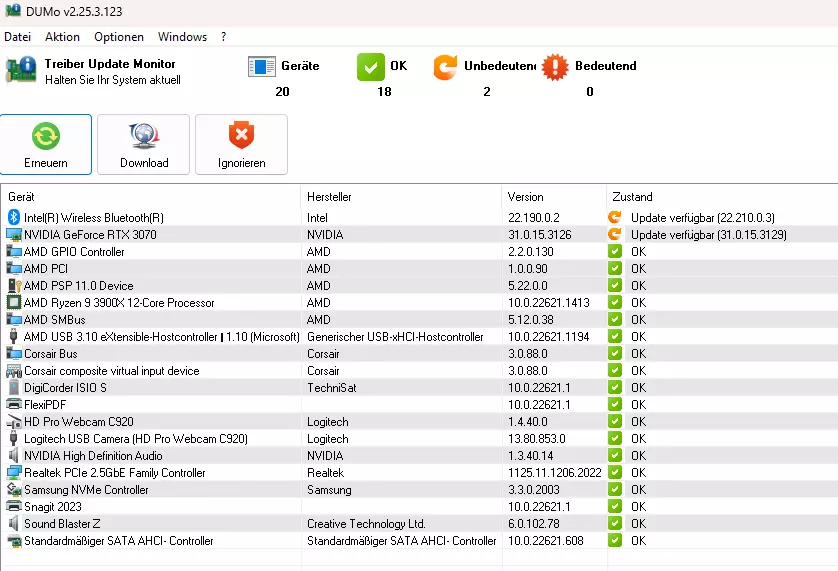
Task: Select NVIDIA GeForce RTX 3070 device row
Action: (x=419, y=235)
